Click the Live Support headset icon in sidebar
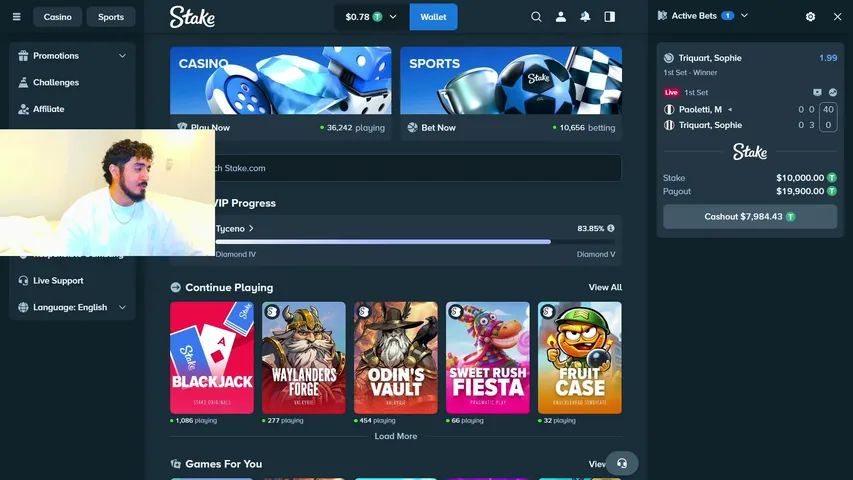Viewport: 853px width, 480px height. pyautogui.click(x=23, y=280)
